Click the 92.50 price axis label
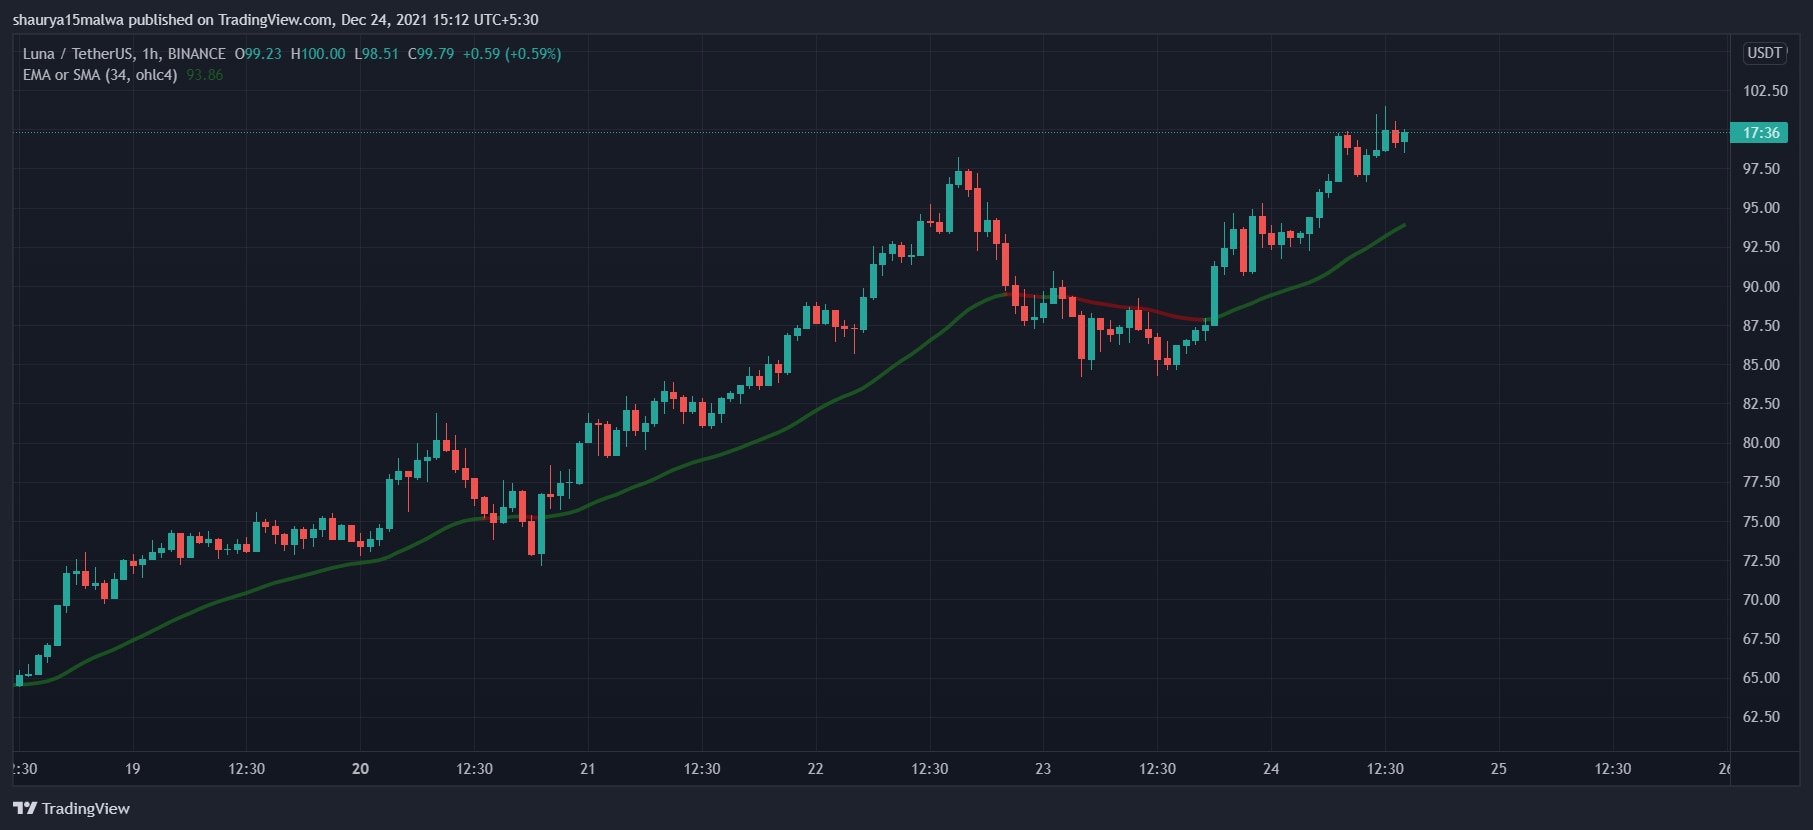The width and height of the screenshot is (1813, 830). coord(1761,247)
